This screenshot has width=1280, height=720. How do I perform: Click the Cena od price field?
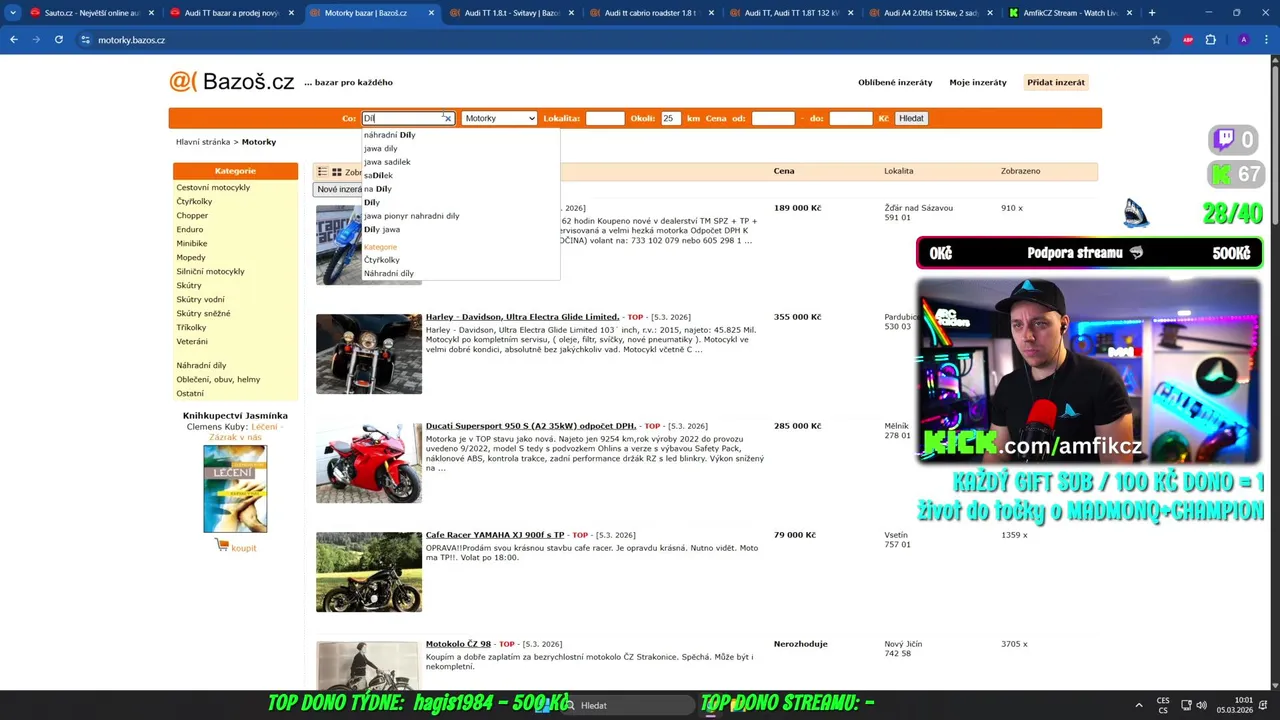tap(773, 118)
